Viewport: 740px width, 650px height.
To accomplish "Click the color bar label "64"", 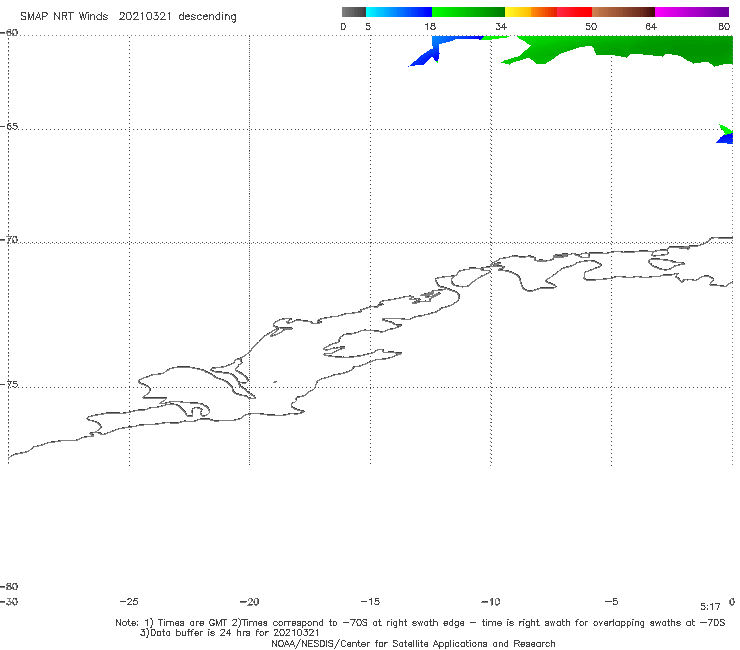I will (651, 27).
